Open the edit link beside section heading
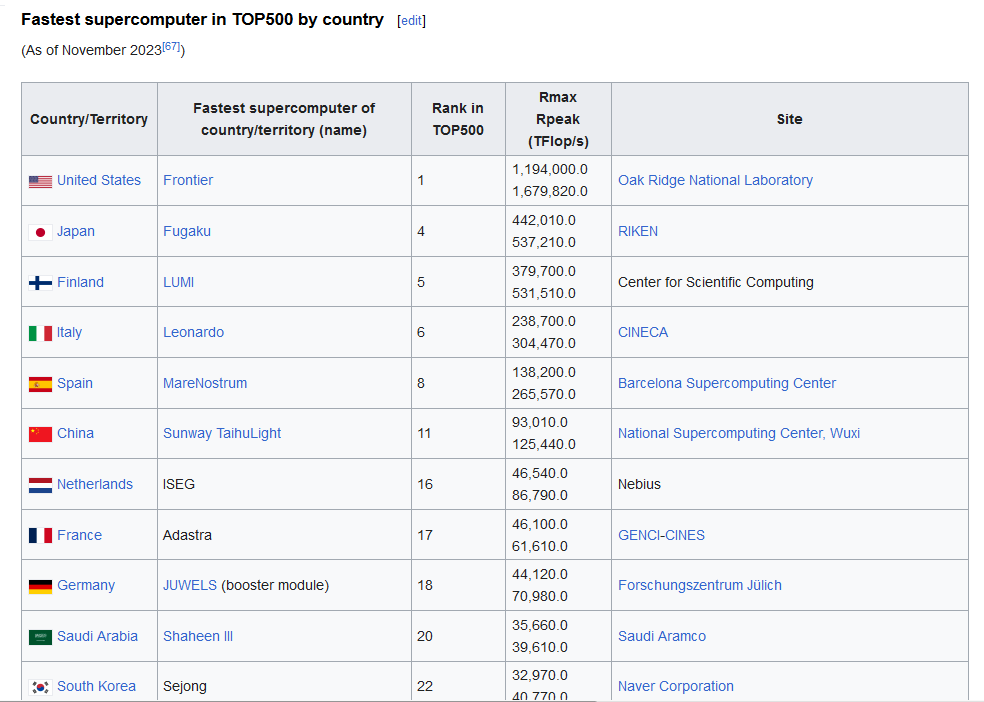Image resolution: width=984 pixels, height=702 pixels. click(x=411, y=21)
